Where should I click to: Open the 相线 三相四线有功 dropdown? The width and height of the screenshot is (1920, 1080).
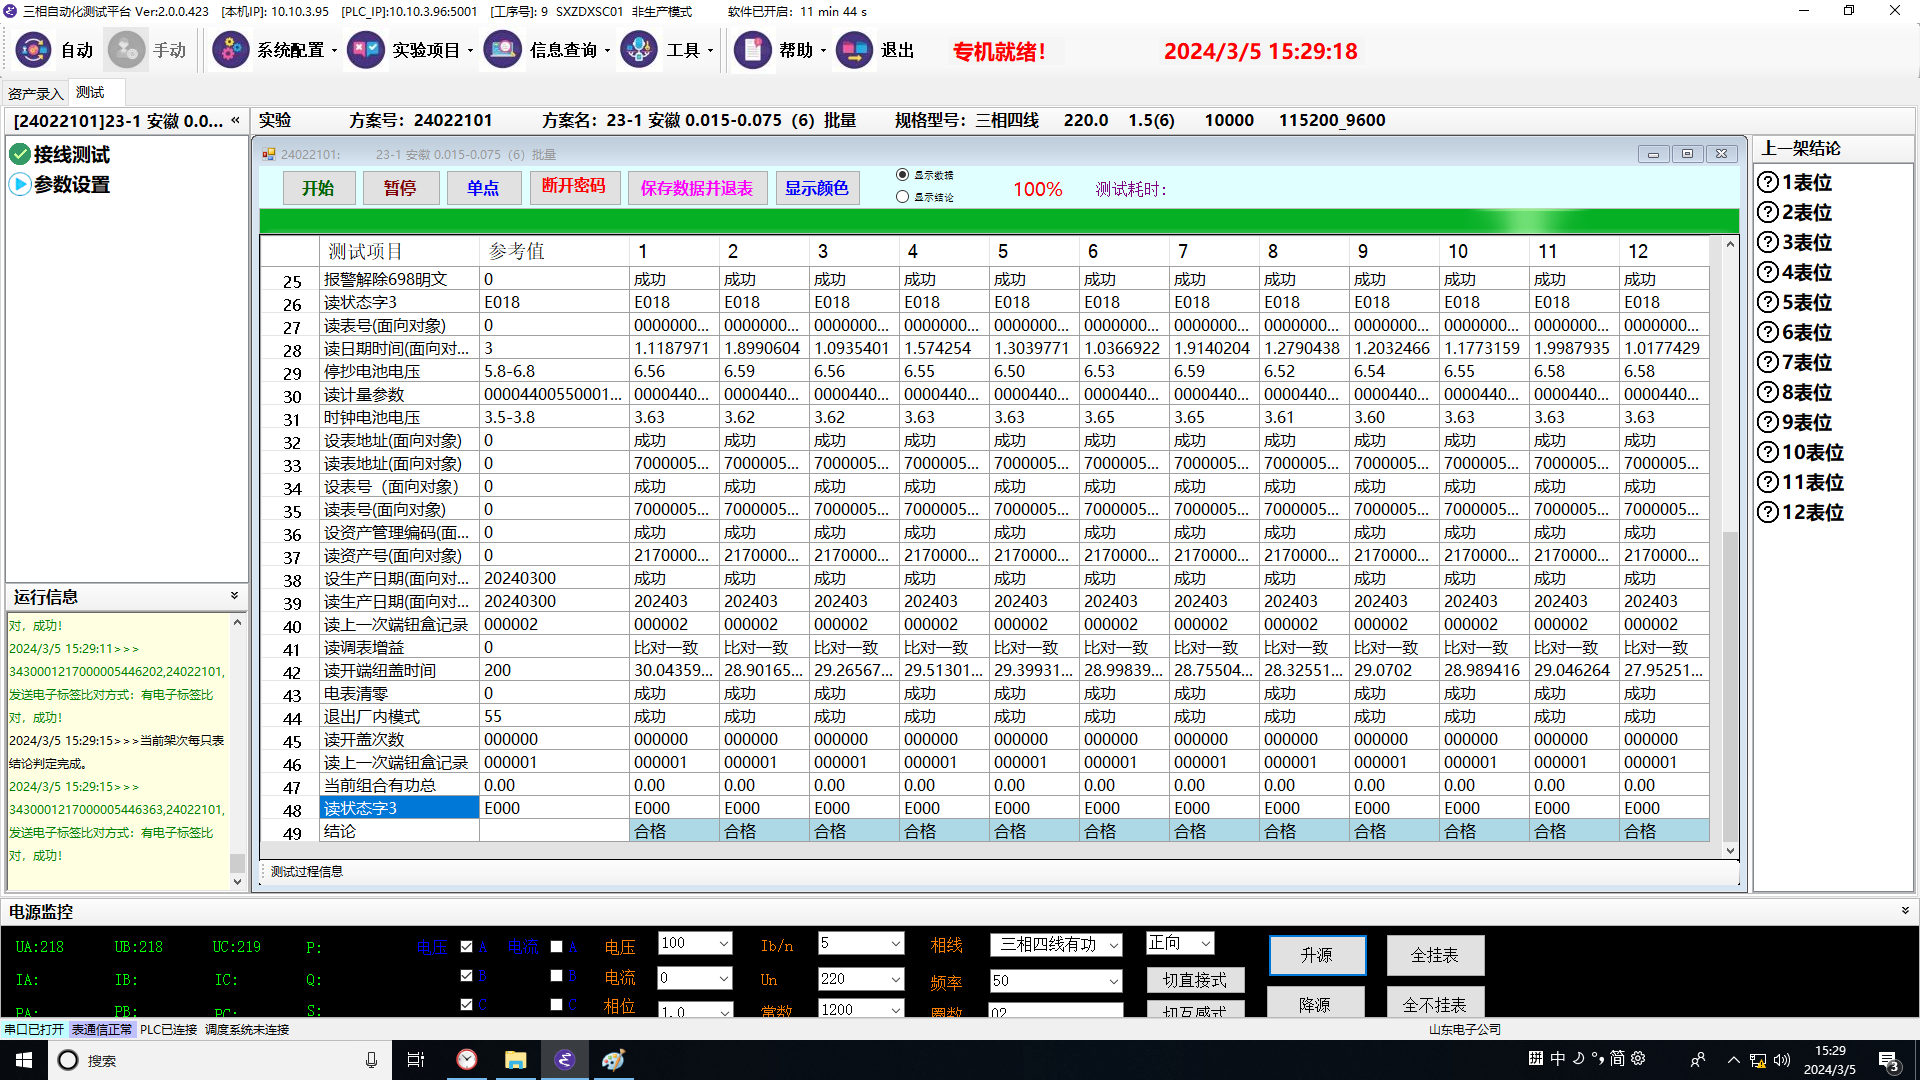click(1114, 945)
